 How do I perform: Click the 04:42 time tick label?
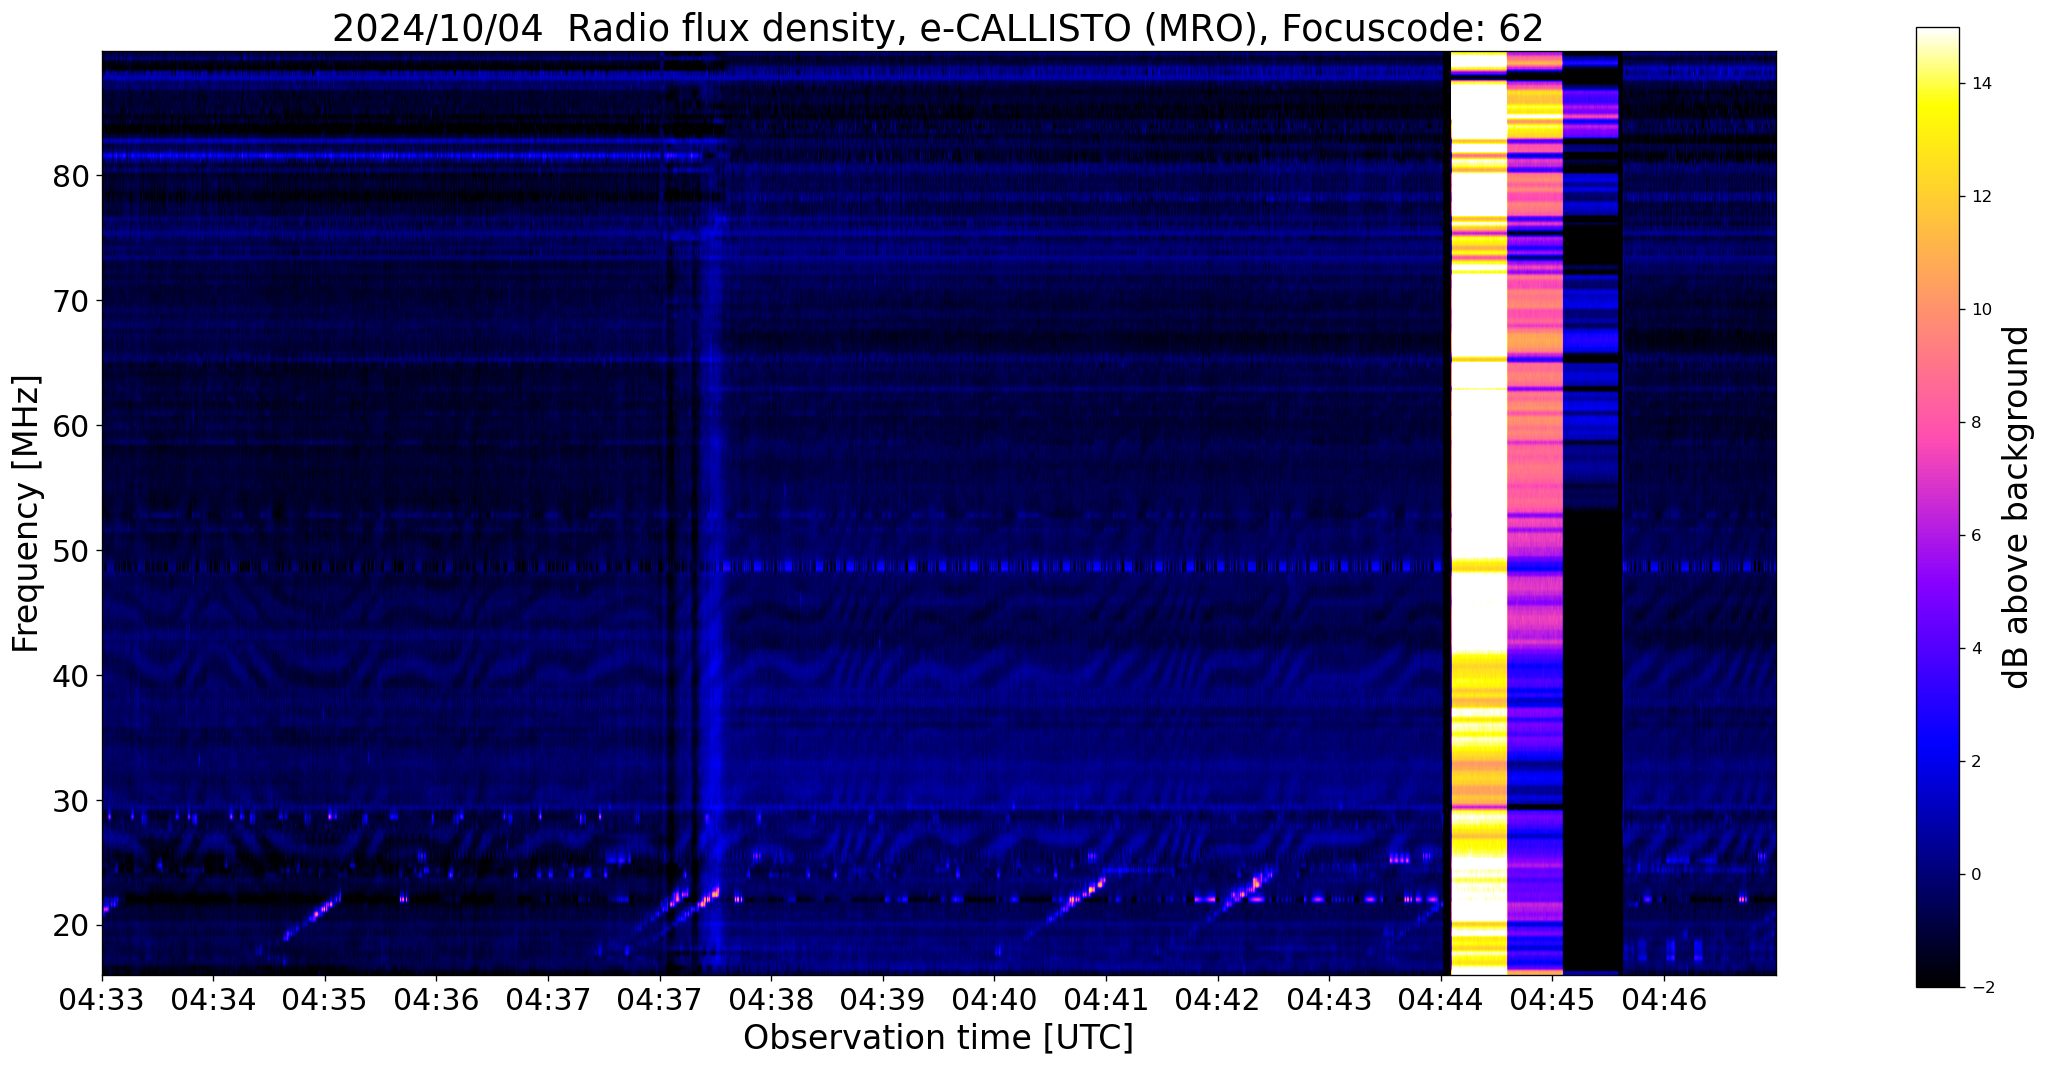1218,998
